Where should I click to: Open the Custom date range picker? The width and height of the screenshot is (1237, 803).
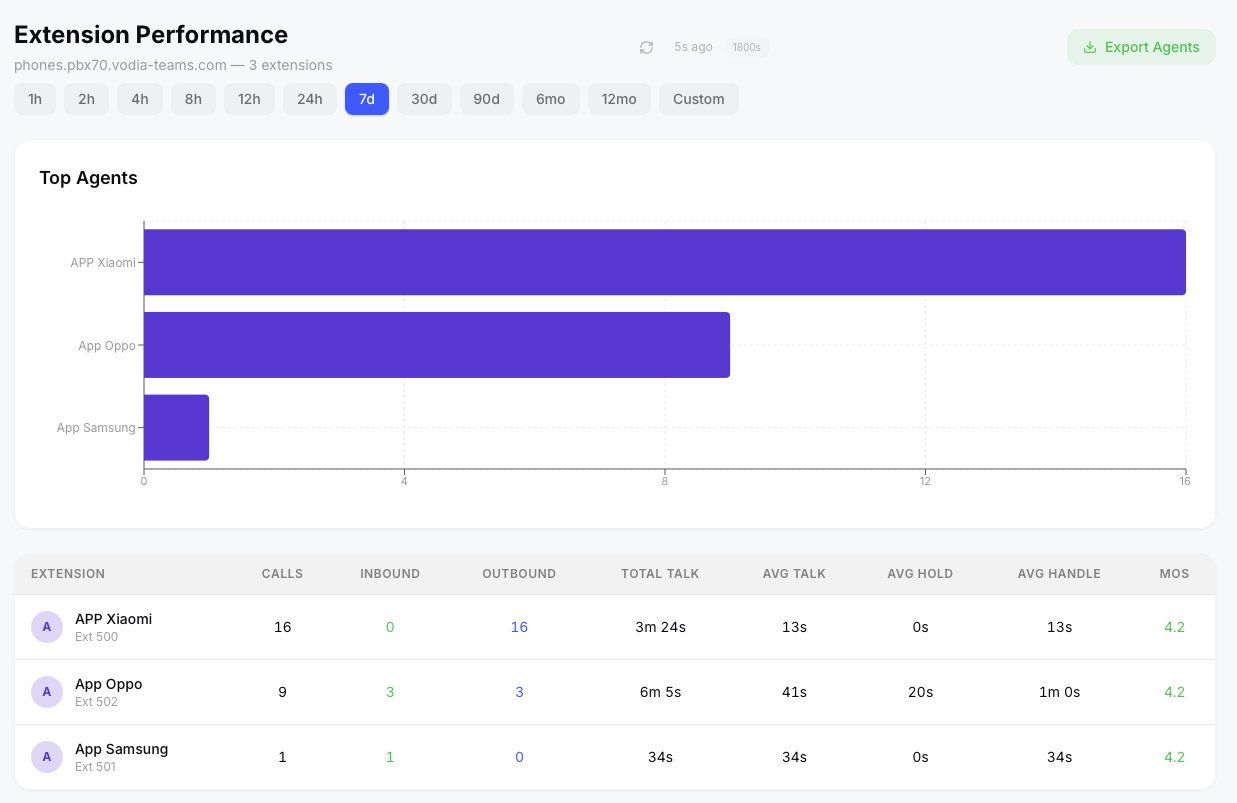(x=698, y=99)
